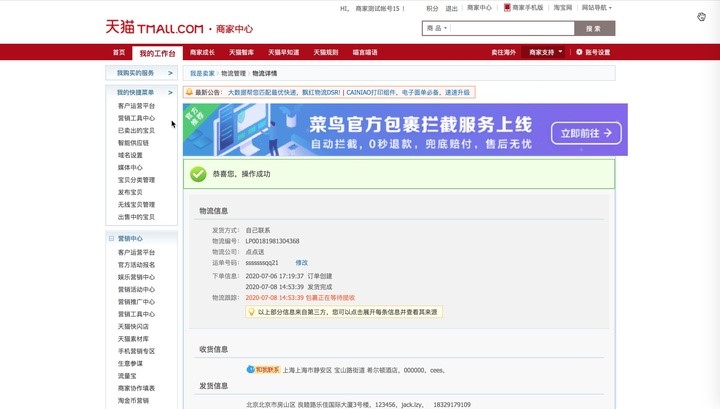Screen dimensions: 720x409
Task: Open 生意参谋 in the sidebar
Action: tap(130, 364)
